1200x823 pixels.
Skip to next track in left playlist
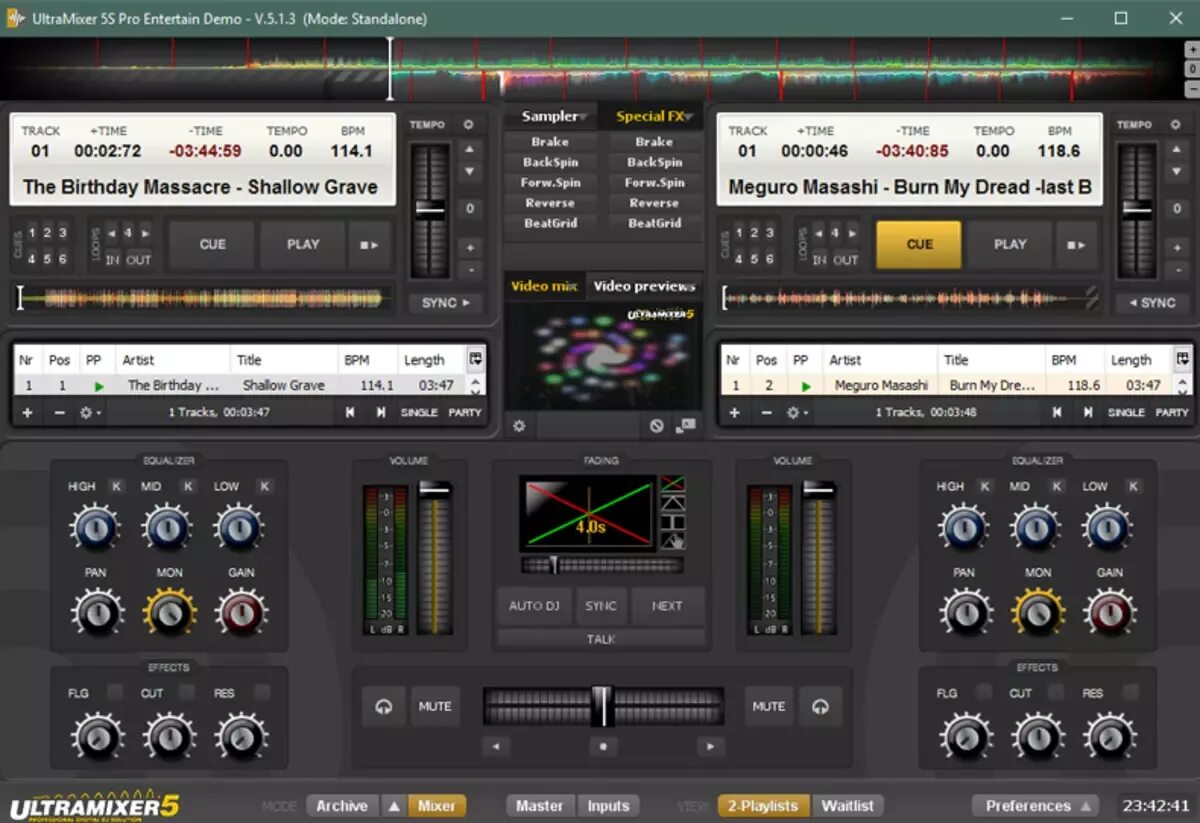click(380, 412)
